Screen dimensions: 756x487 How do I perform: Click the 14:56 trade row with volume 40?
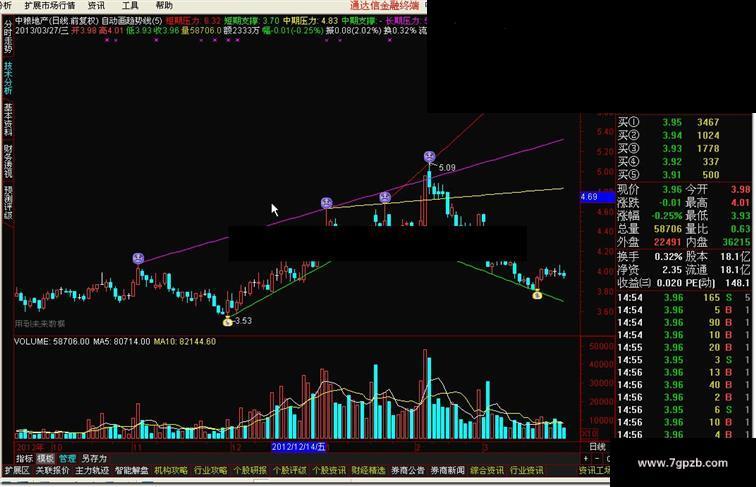pyautogui.click(x=684, y=385)
